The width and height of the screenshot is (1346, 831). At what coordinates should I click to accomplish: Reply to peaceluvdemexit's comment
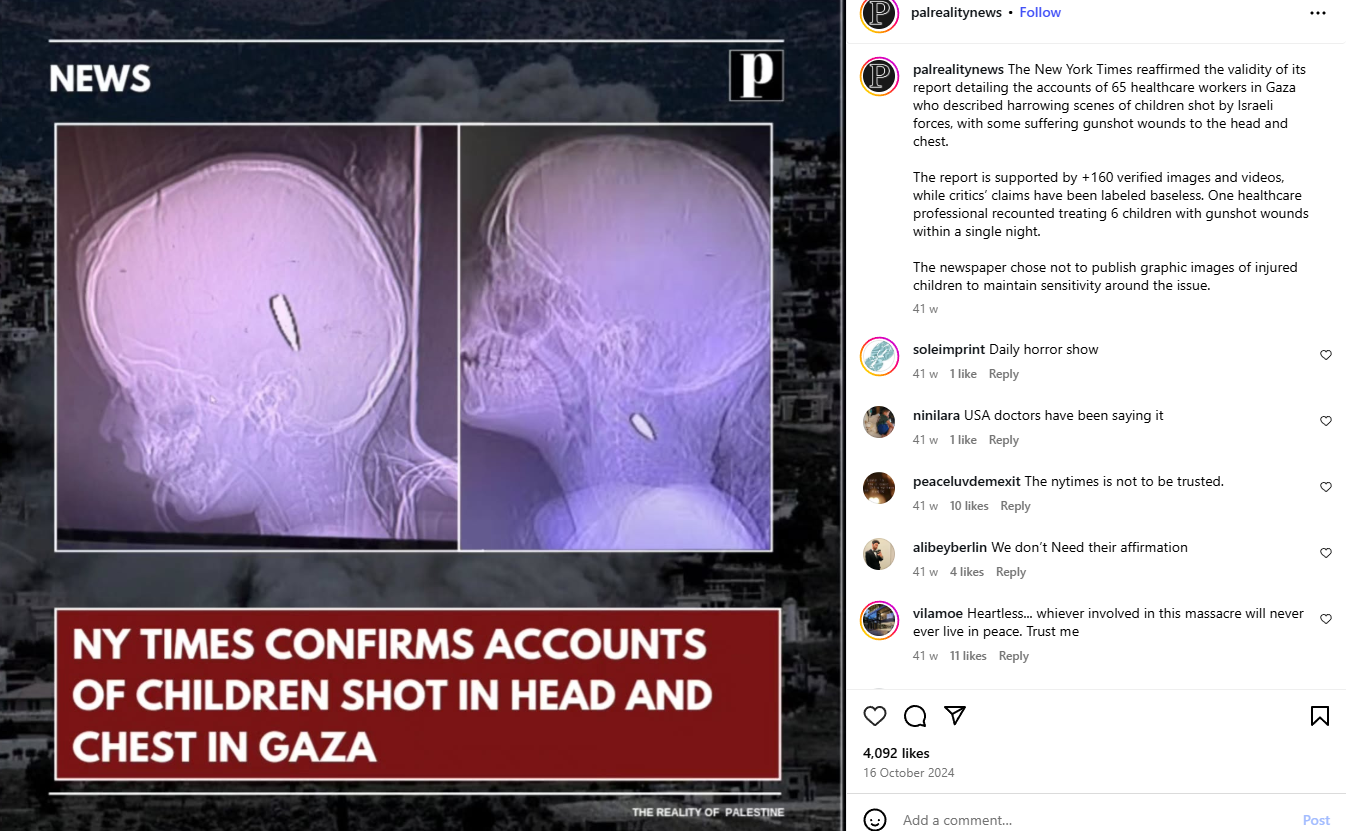[x=1015, y=506]
